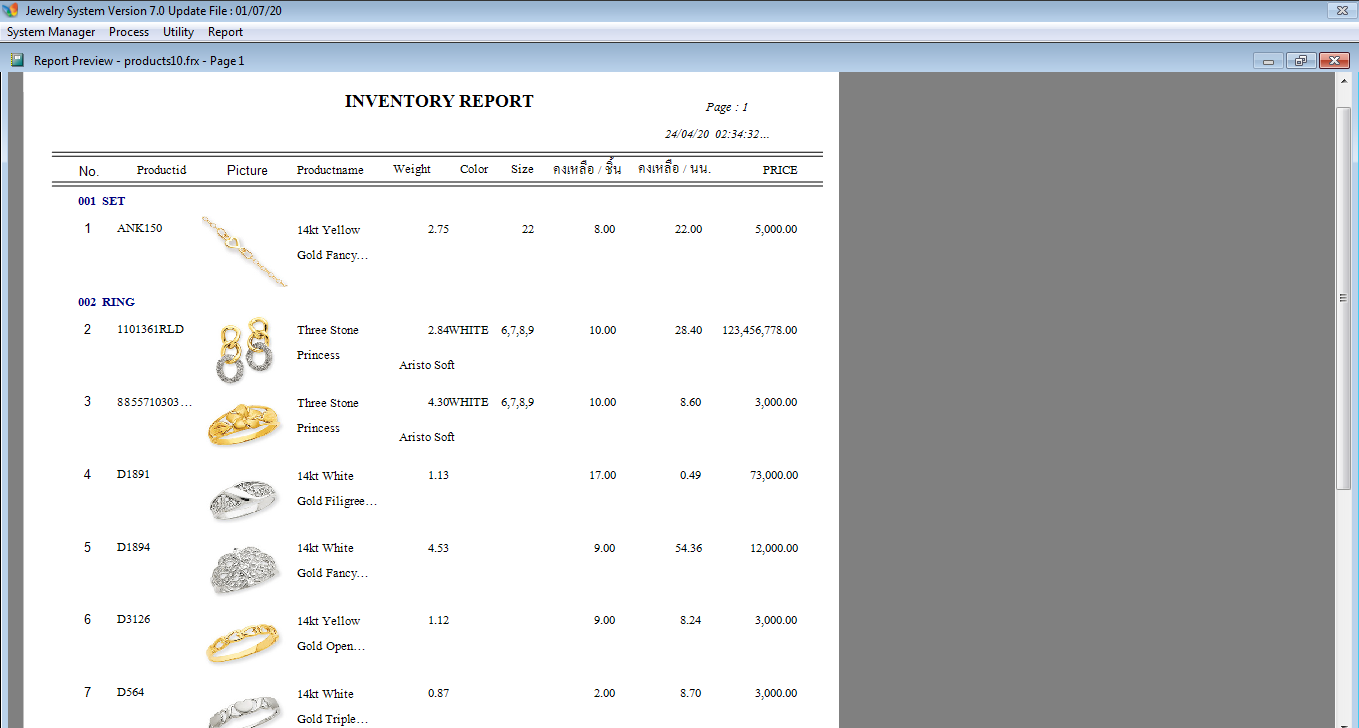Click the '14kt White Gold Filigree…' product name

pyautogui.click(x=336, y=488)
